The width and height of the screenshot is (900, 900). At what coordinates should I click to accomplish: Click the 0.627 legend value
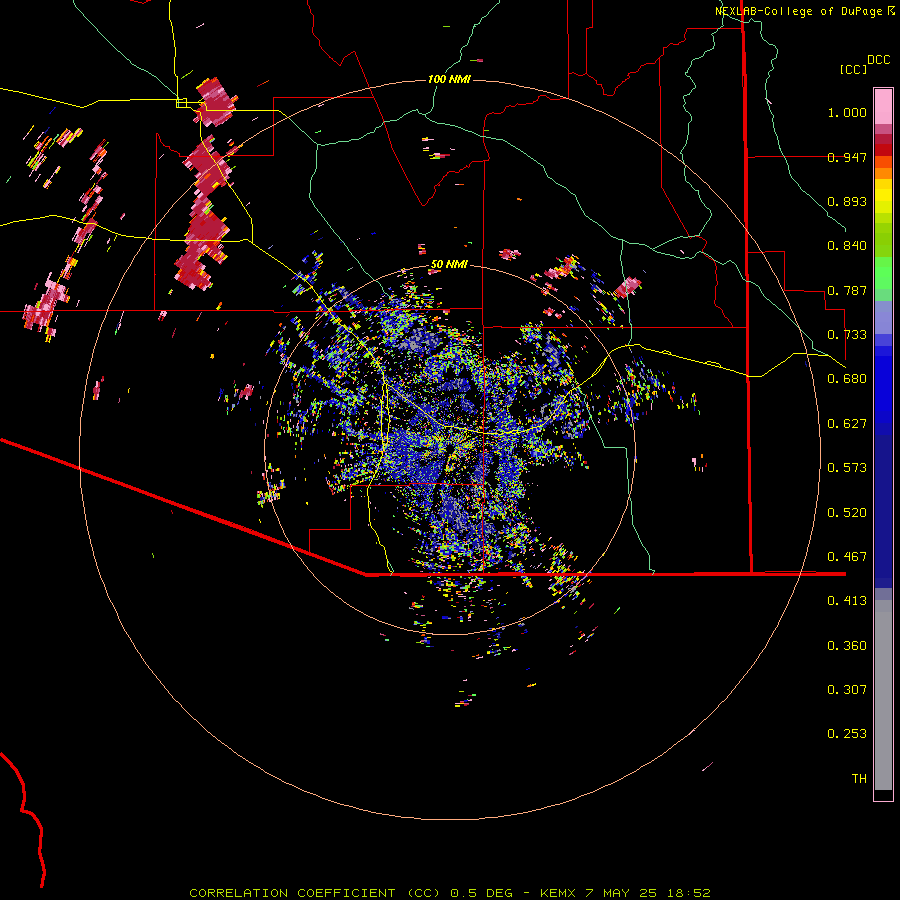(847, 424)
